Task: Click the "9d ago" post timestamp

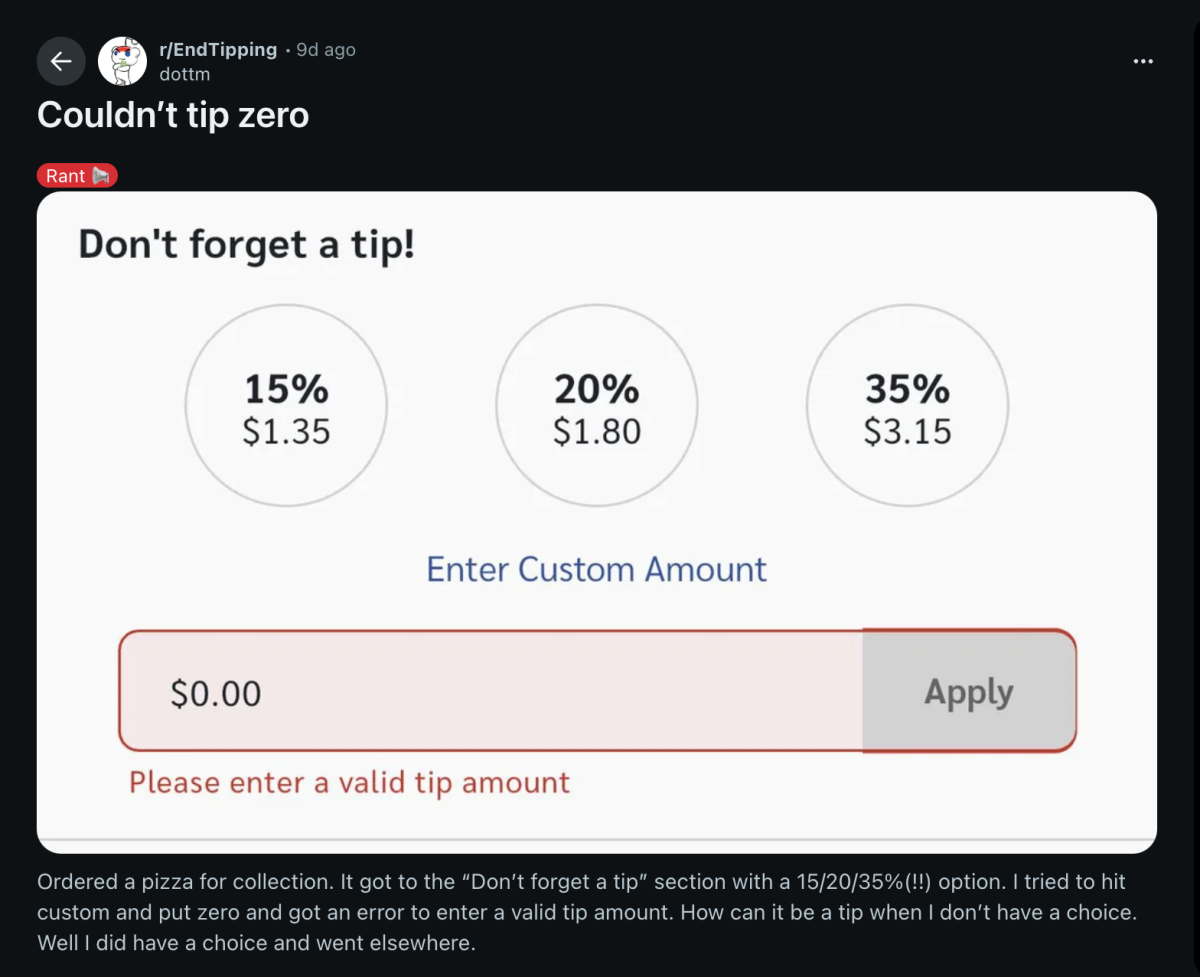Action: (326, 50)
